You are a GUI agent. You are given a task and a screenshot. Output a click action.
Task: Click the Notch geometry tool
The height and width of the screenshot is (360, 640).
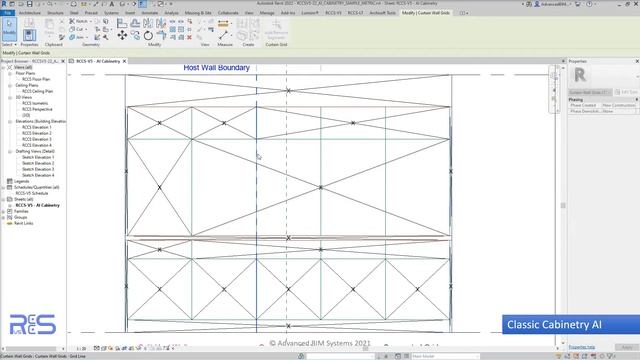[78, 21]
